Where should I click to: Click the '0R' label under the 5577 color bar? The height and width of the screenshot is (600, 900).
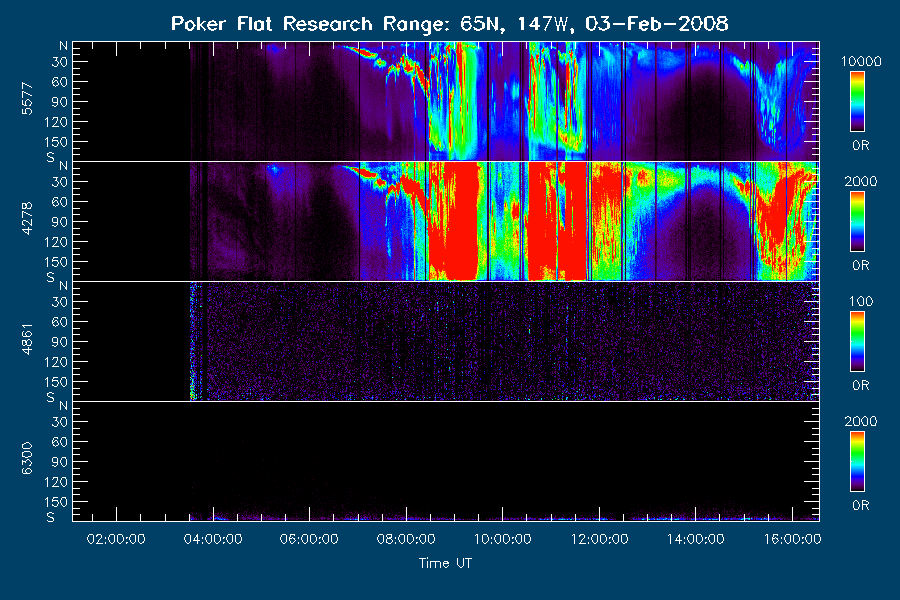(x=861, y=146)
